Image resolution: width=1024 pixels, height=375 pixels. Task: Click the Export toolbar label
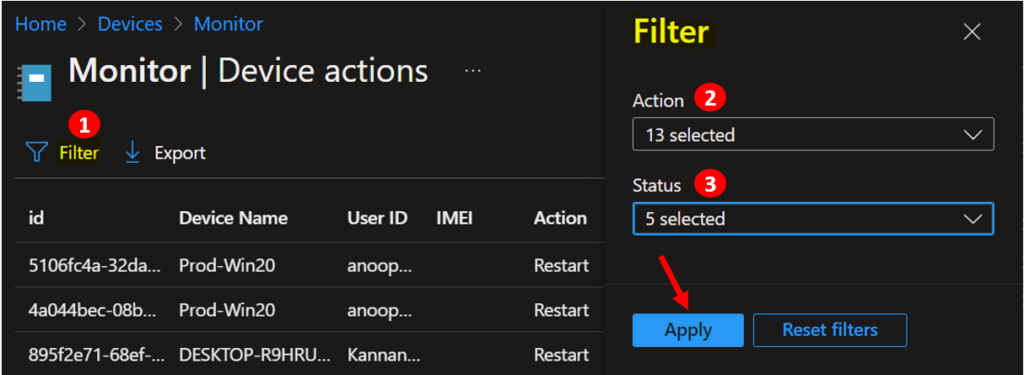coord(180,153)
